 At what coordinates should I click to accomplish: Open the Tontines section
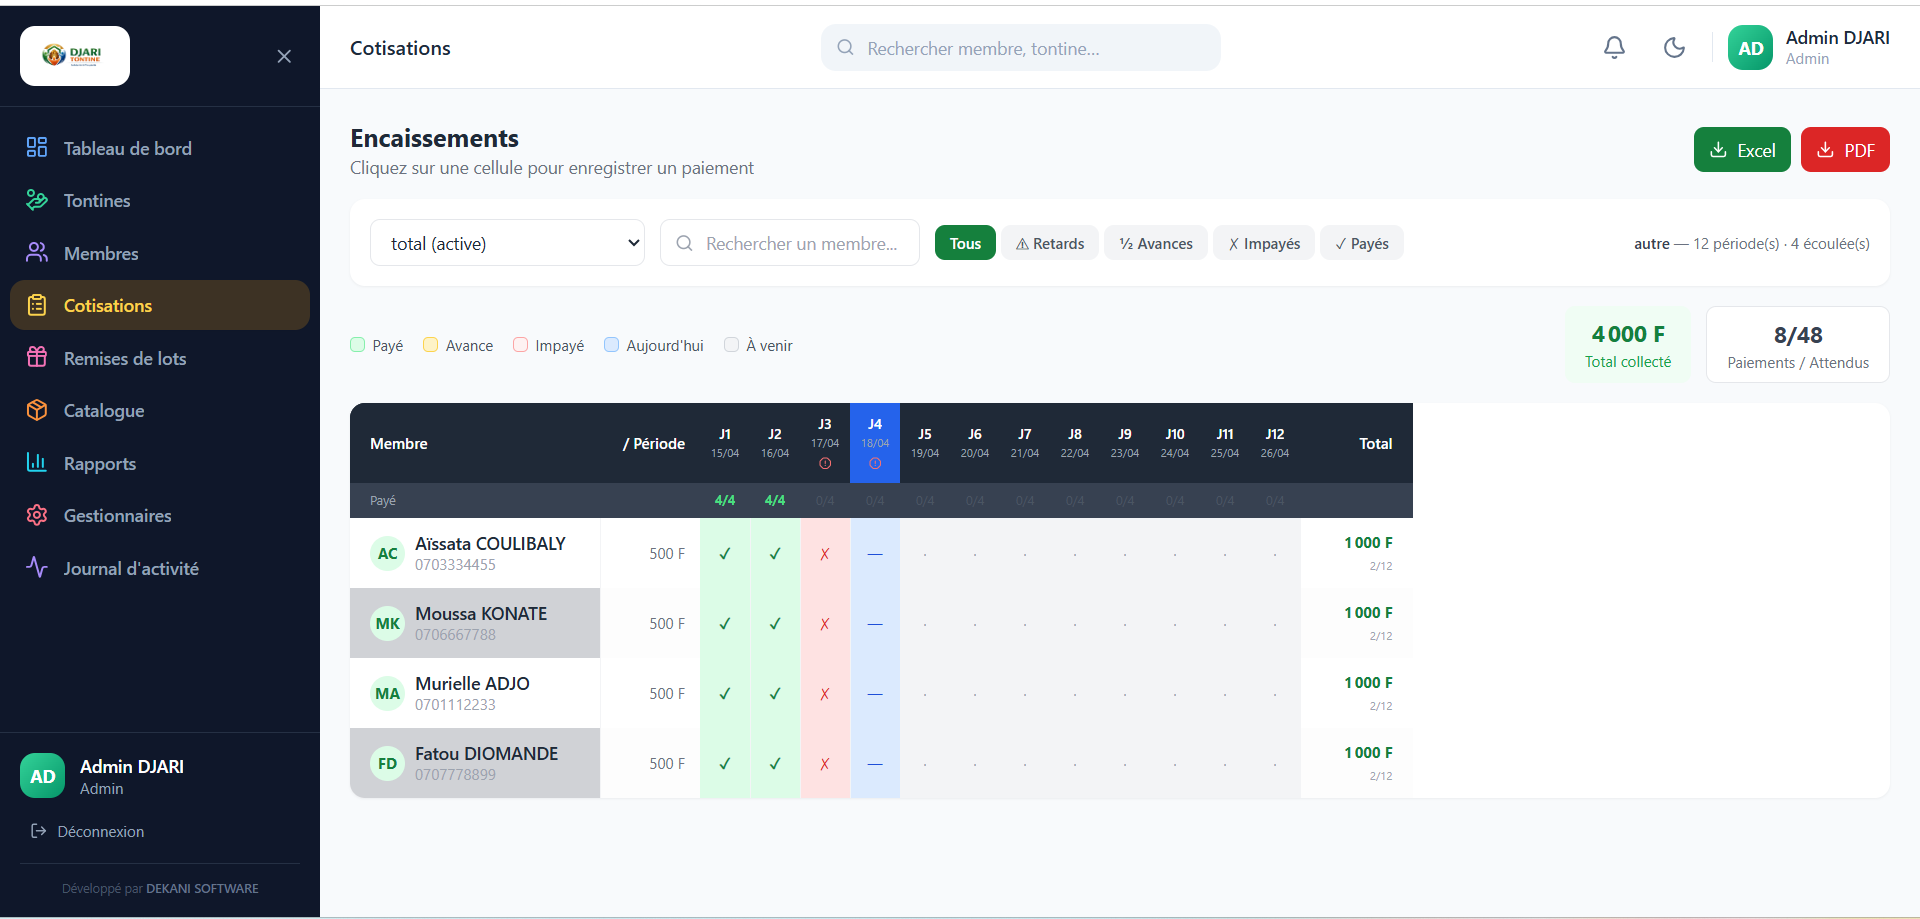tap(97, 200)
